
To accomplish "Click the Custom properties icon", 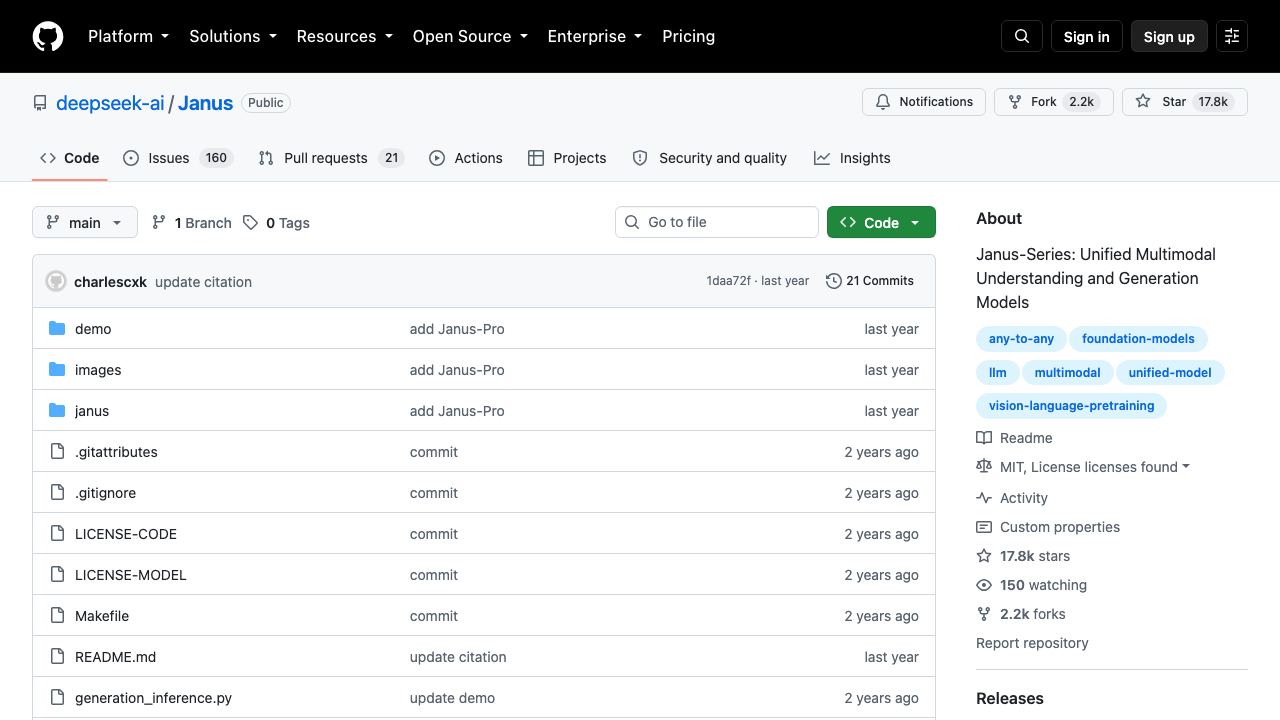I will pos(984,527).
